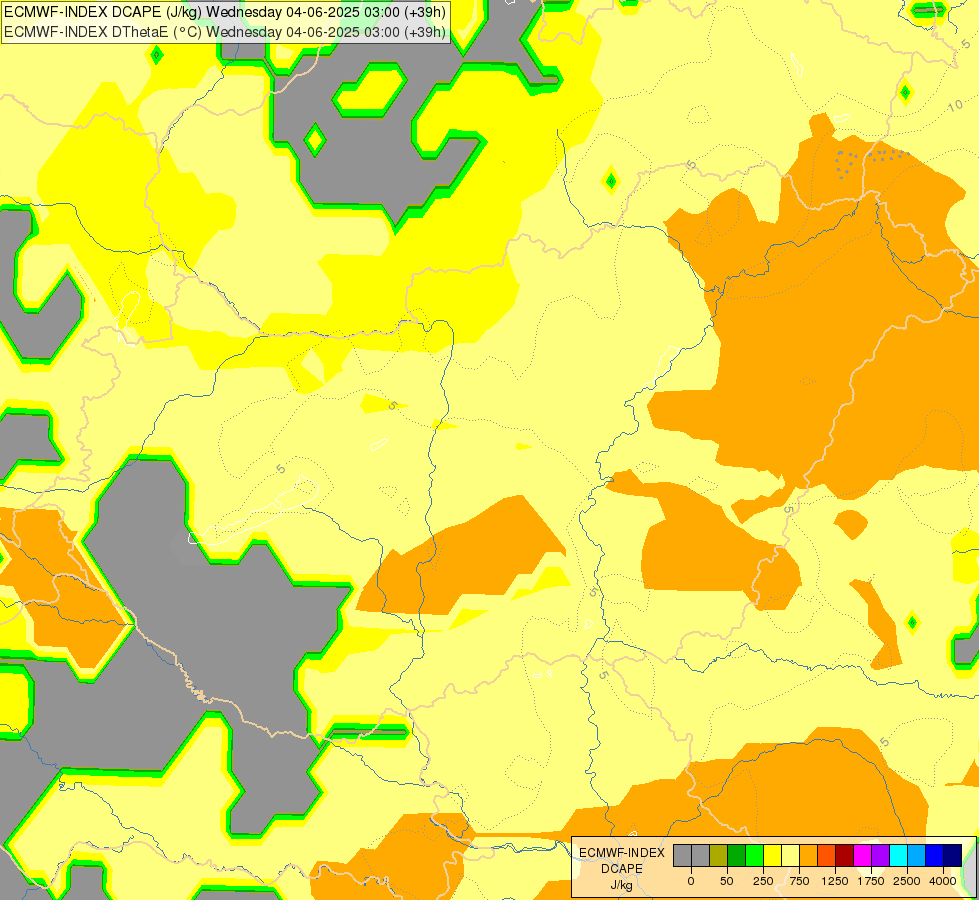The width and height of the screenshot is (979, 900).
Task: Click the purple legend swatch
Action: coord(880,855)
